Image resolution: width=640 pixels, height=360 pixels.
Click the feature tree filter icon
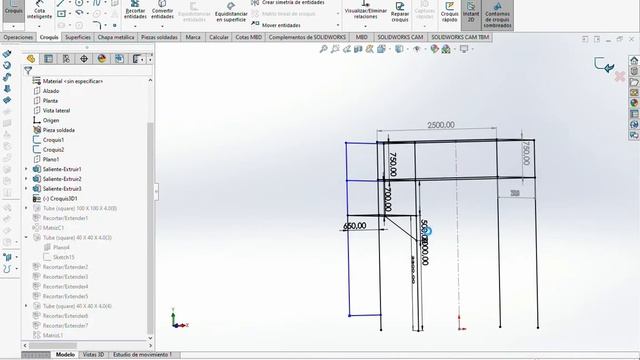(x=28, y=71)
